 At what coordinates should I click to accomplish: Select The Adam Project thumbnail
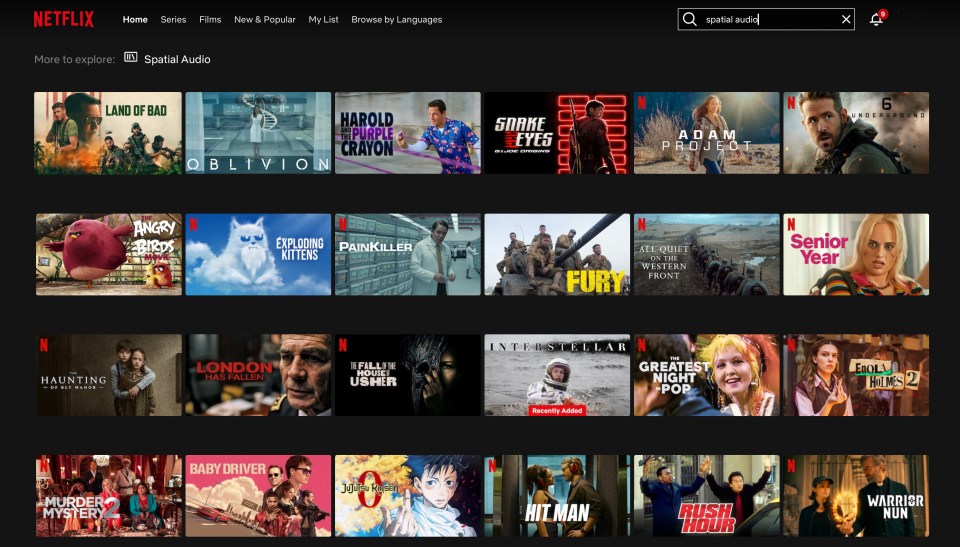(707, 133)
